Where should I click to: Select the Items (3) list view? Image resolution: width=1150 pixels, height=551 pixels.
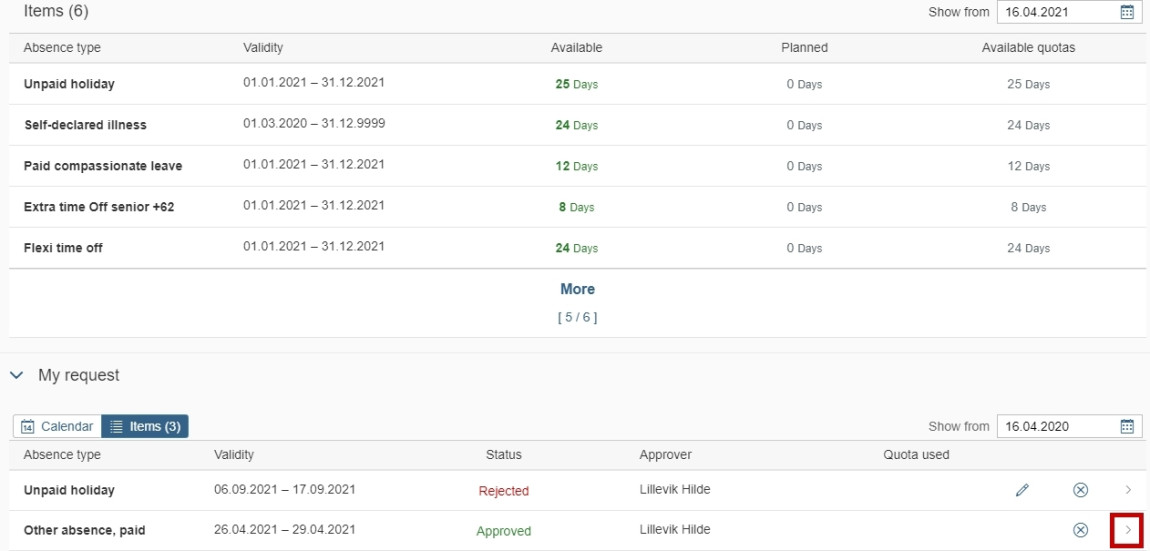point(144,426)
